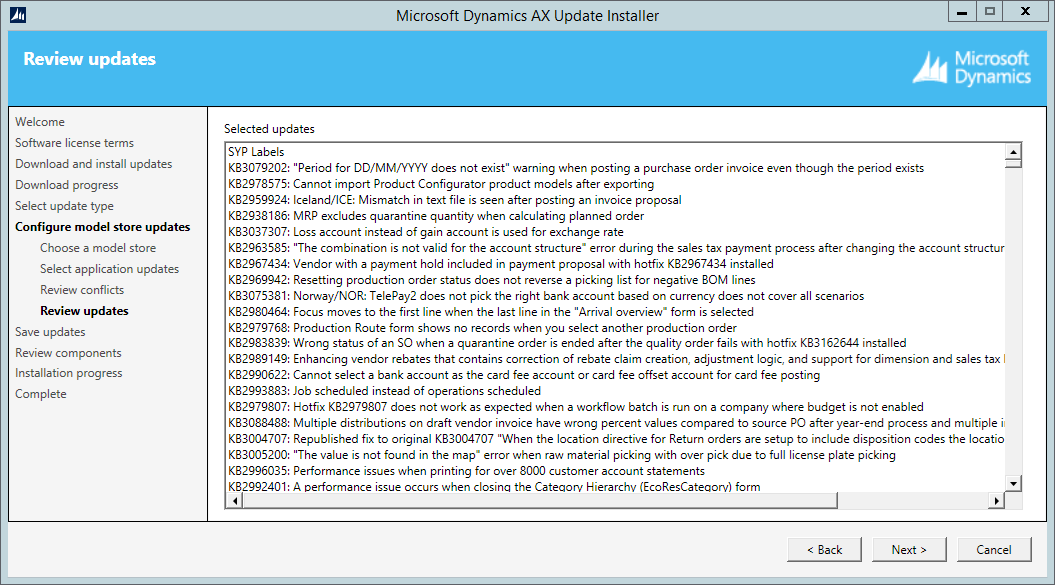Image resolution: width=1055 pixels, height=585 pixels.
Task: Select KB2979768 Production Route form entry
Action: 482,328
